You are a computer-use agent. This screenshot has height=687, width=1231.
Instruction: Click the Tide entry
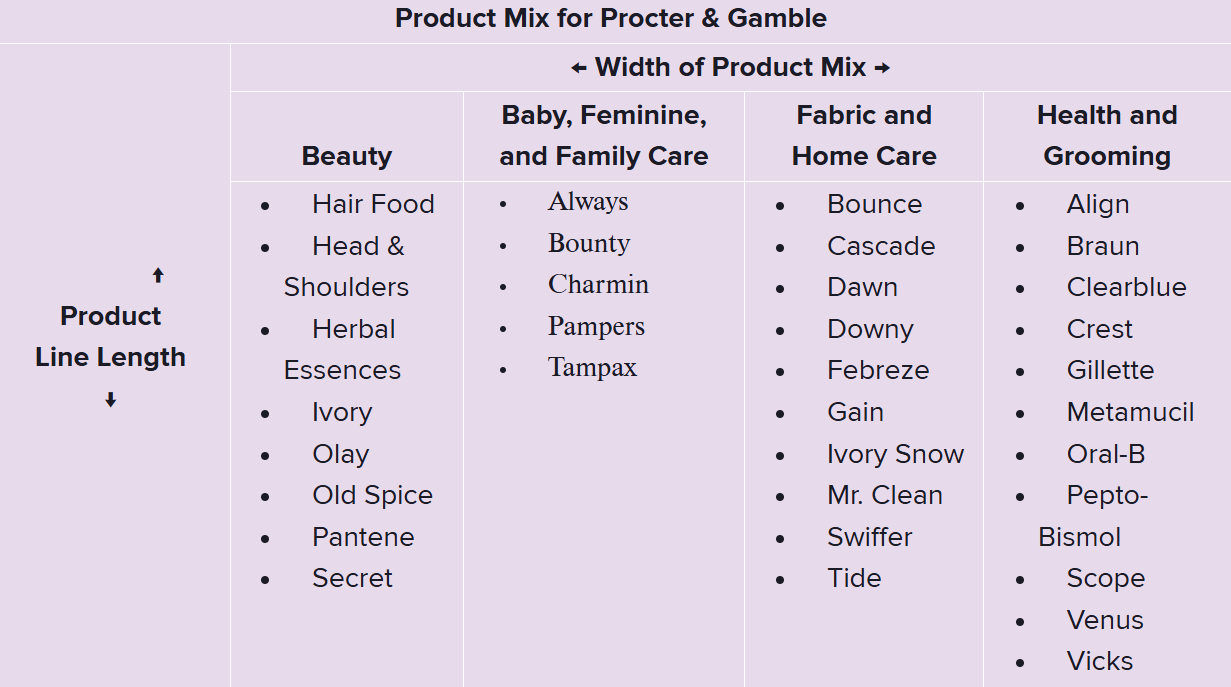854,578
